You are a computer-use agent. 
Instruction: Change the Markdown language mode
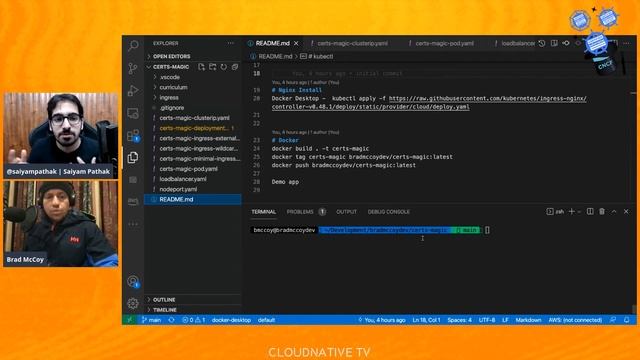528,320
